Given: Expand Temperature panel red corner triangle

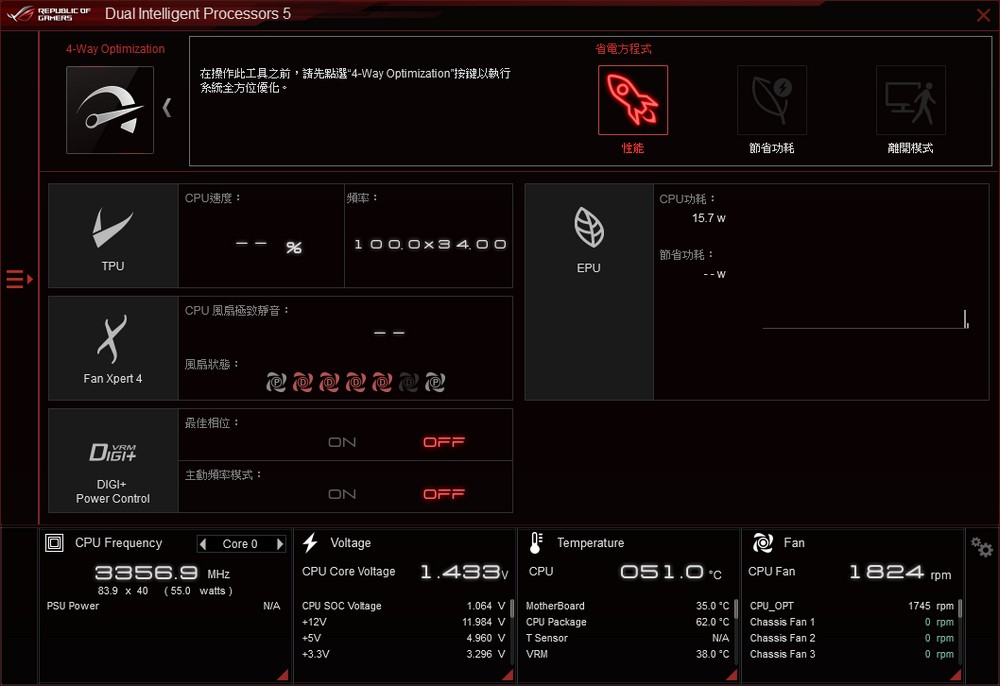Looking at the screenshot, I should pos(732,675).
